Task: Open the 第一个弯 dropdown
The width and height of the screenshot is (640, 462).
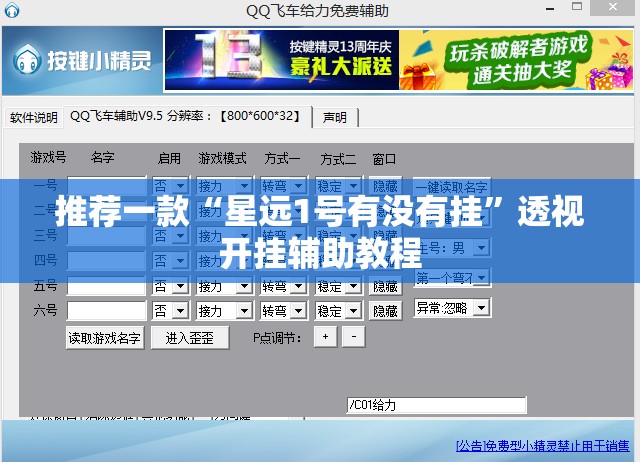Action: [x=452, y=278]
